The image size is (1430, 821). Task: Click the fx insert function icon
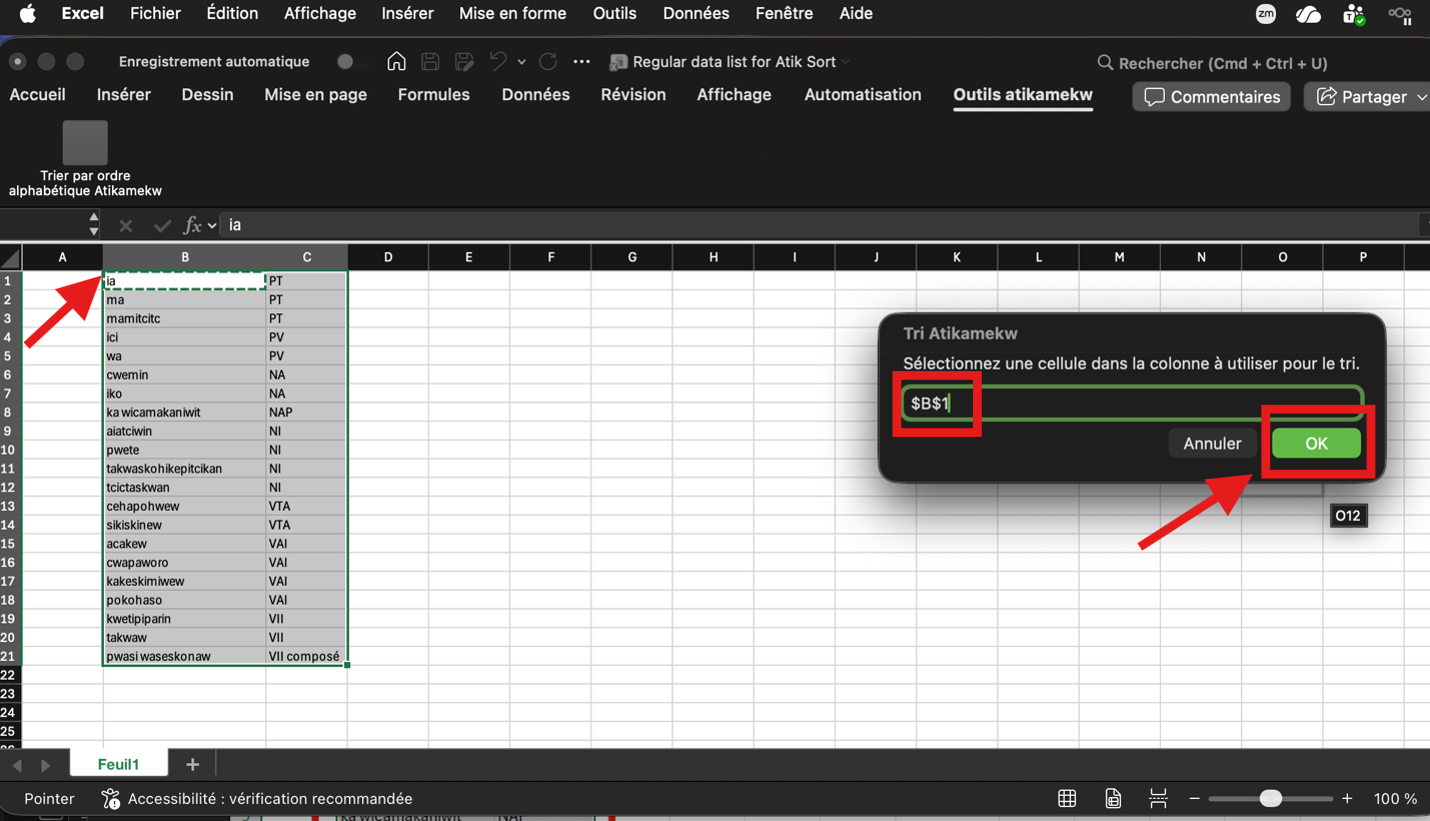coord(192,225)
